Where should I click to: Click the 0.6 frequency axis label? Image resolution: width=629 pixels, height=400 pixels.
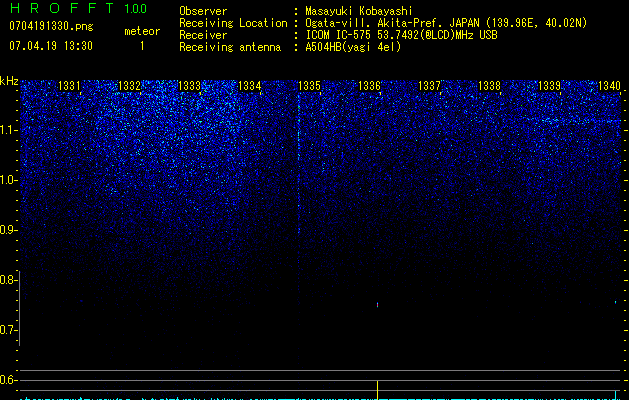pyautogui.click(x=8, y=380)
